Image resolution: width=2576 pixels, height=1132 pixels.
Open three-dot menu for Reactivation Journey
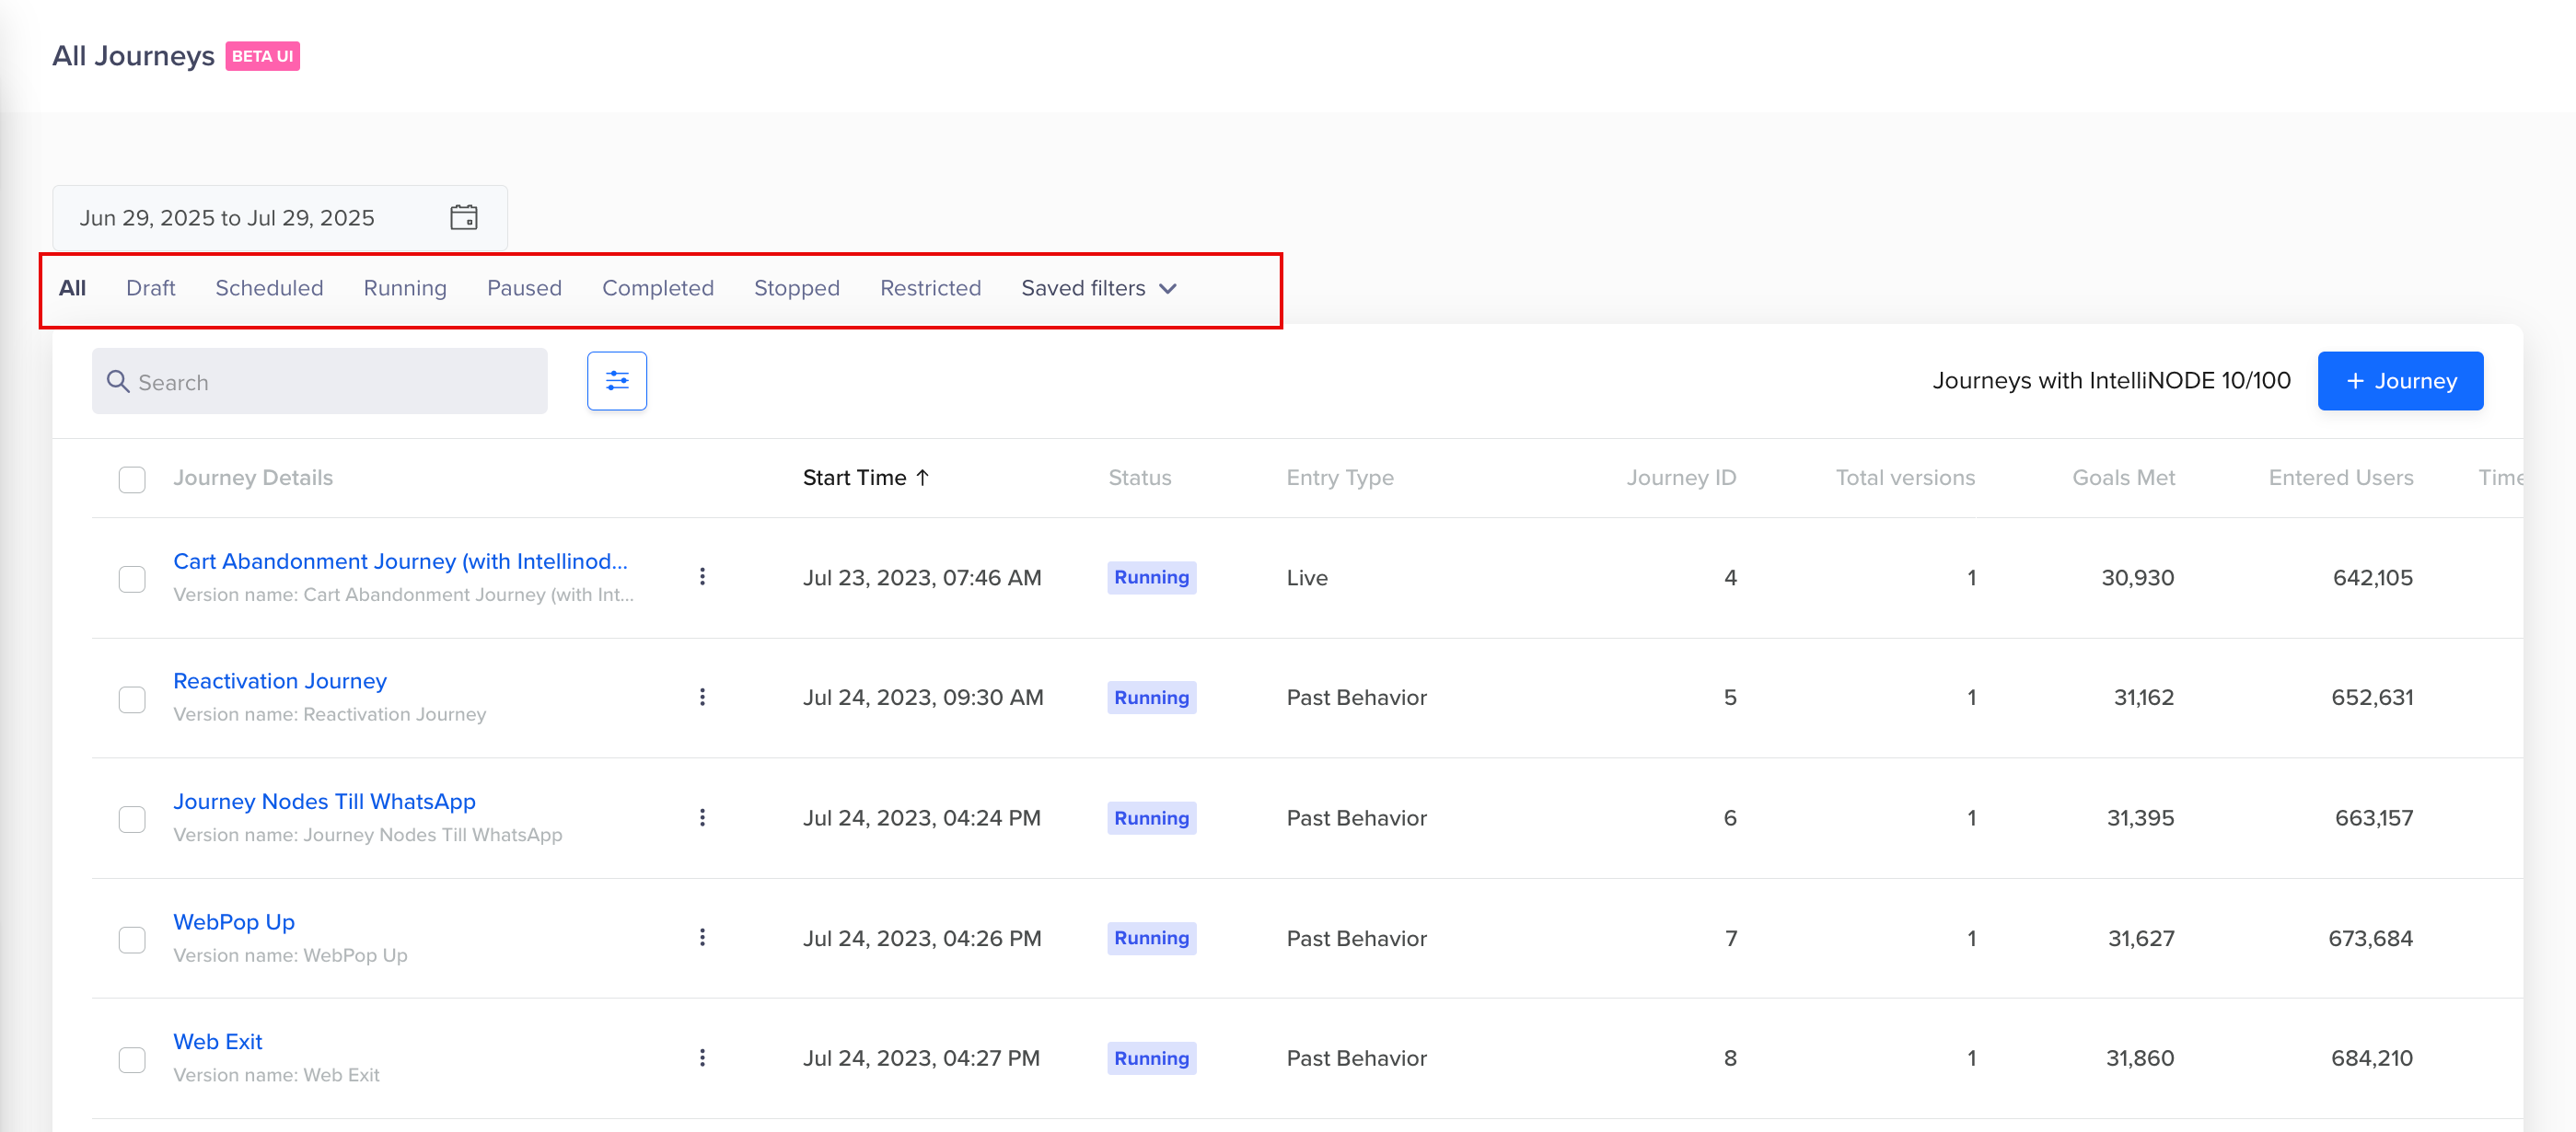pos(702,697)
